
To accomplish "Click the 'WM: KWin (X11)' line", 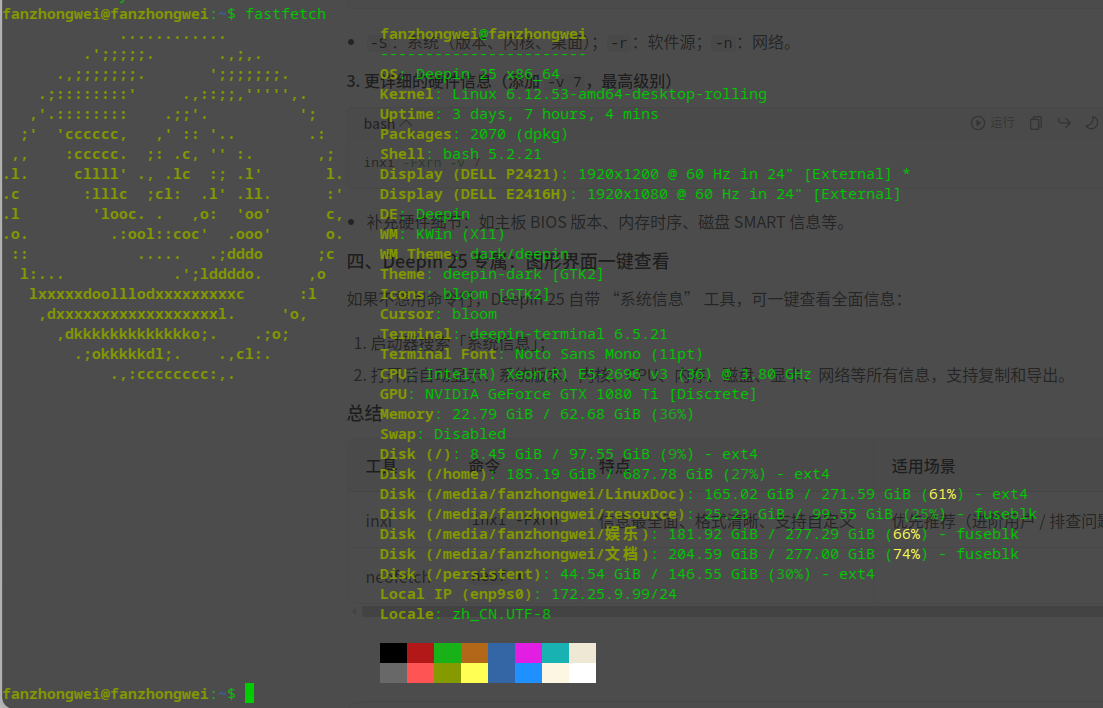I will click(x=442, y=234).
